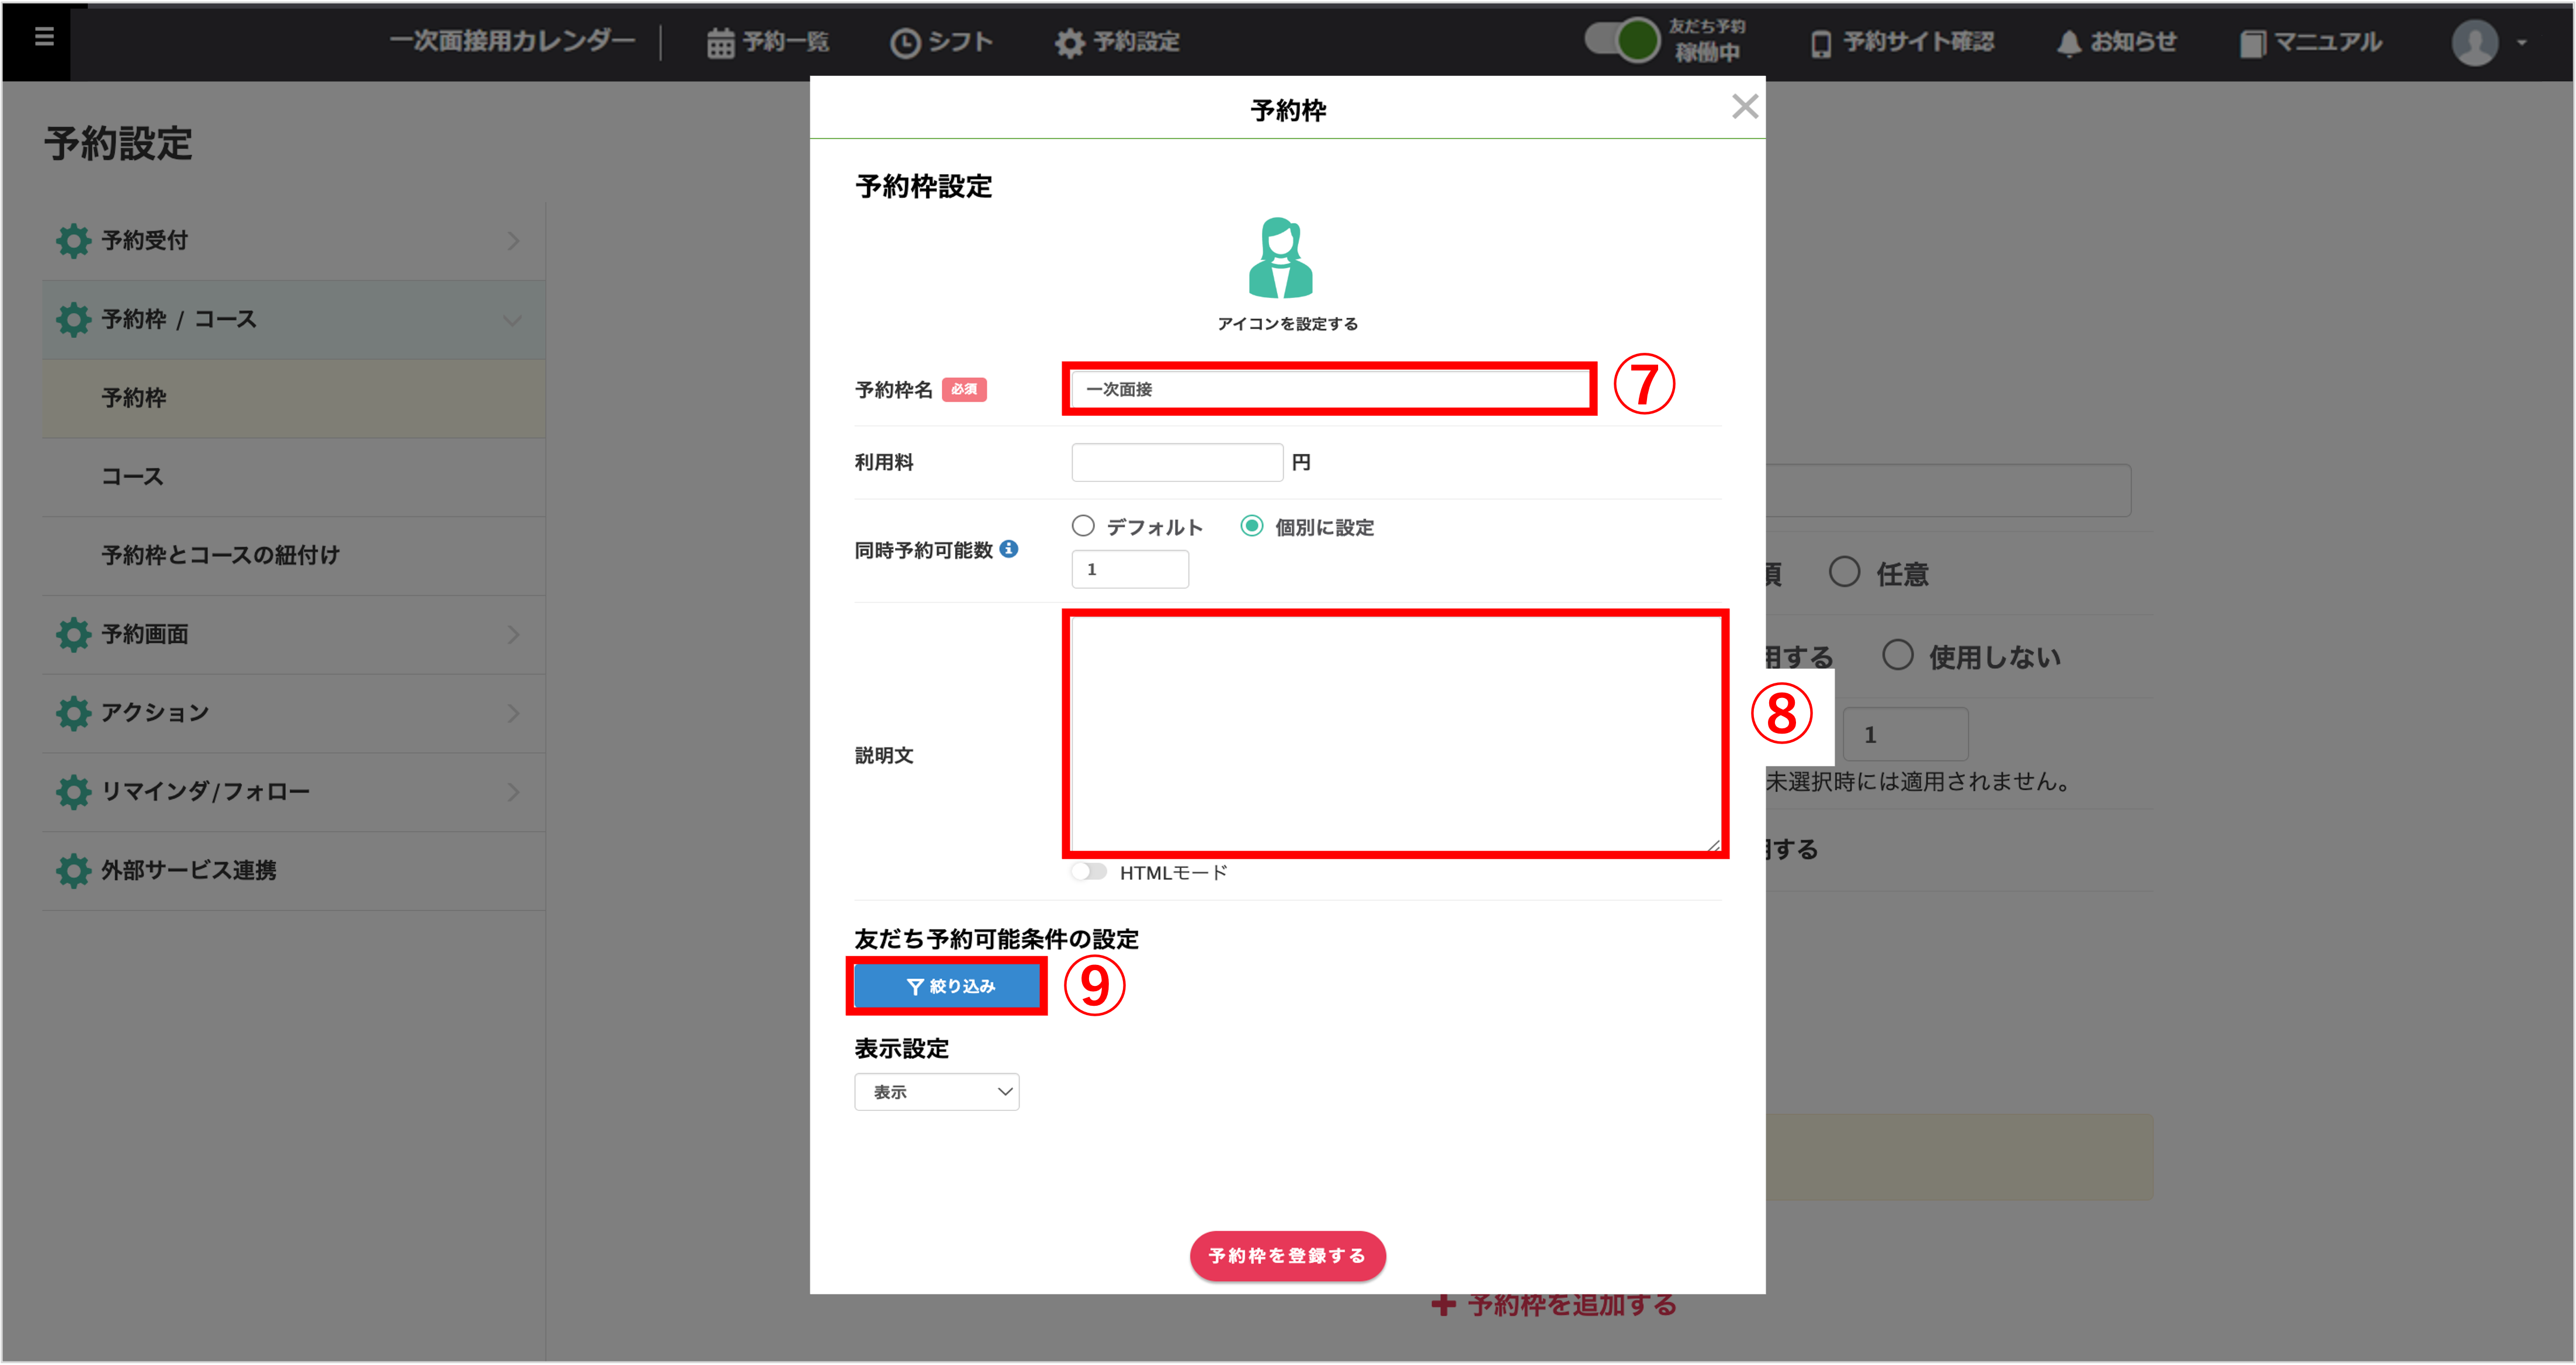
Task: Click the teal woman avatar icon
Action: pos(1280,258)
